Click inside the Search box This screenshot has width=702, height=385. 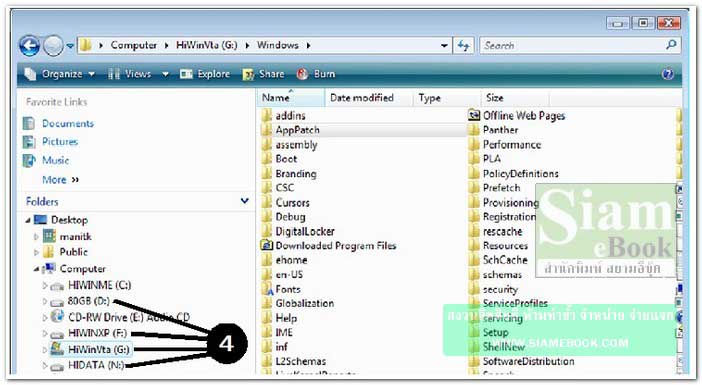coord(580,45)
